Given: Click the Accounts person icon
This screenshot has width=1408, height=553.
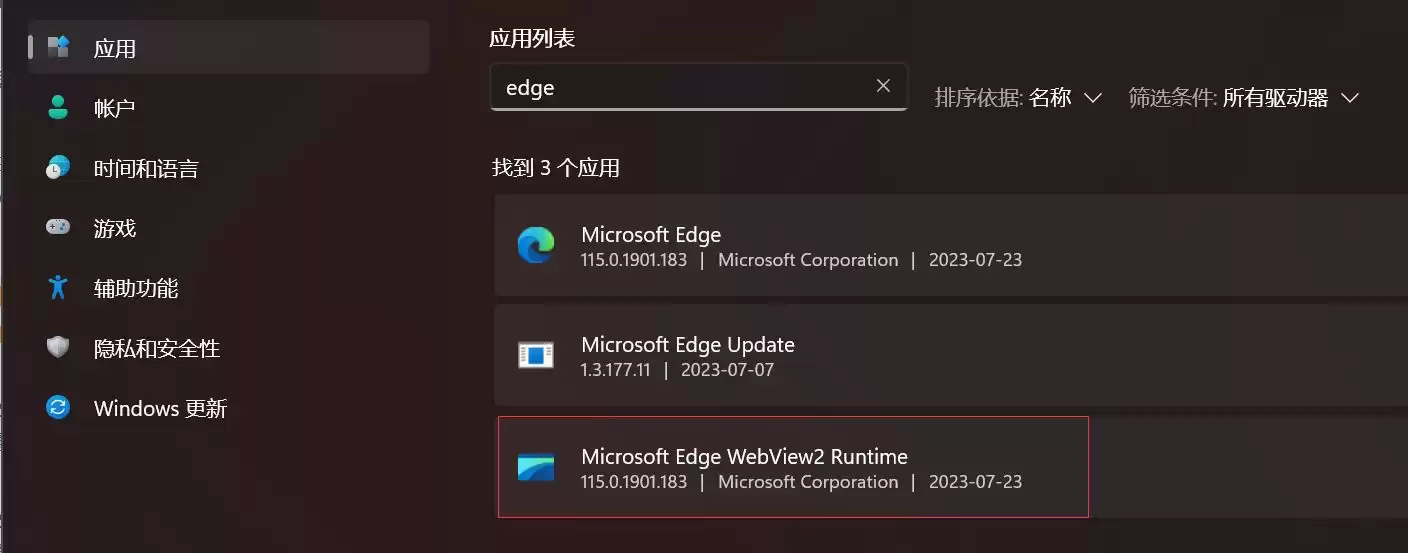Looking at the screenshot, I should tap(58, 108).
